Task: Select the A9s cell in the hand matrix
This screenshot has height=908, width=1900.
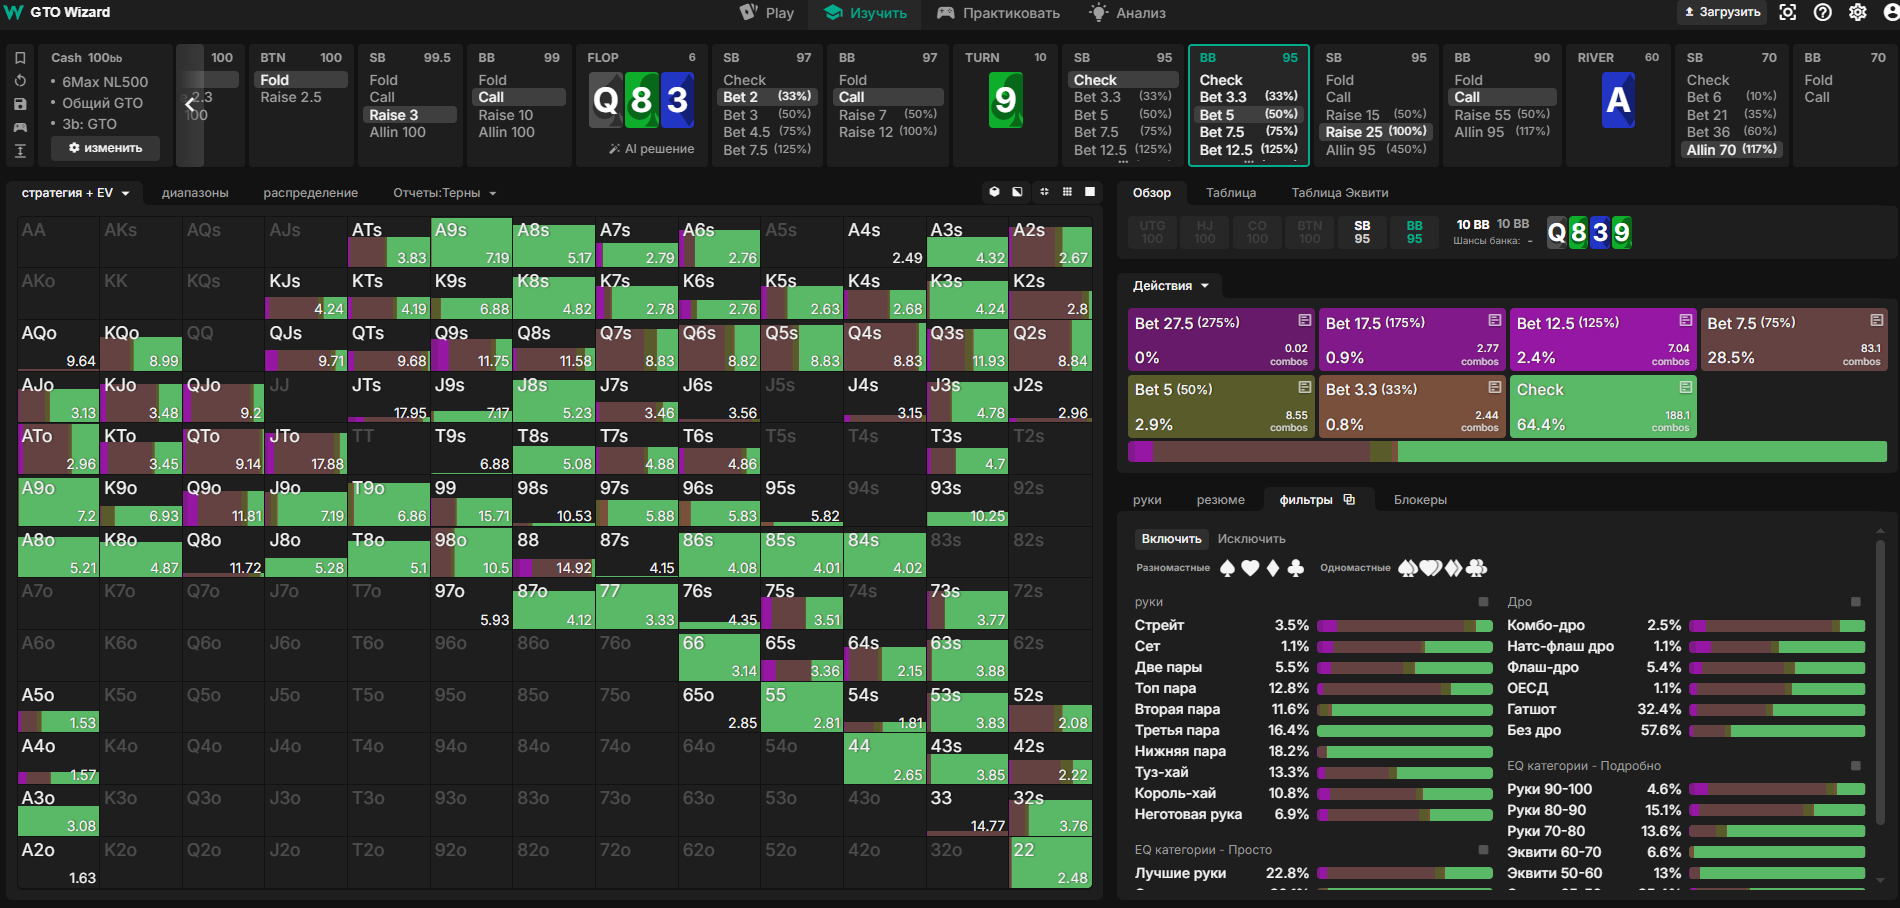Action: click(471, 242)
